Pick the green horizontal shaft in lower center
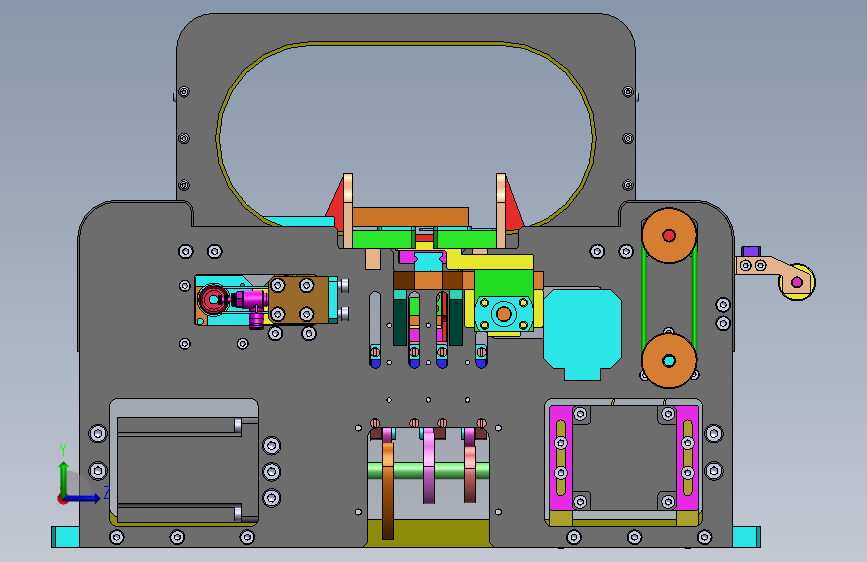 [429, 471]
